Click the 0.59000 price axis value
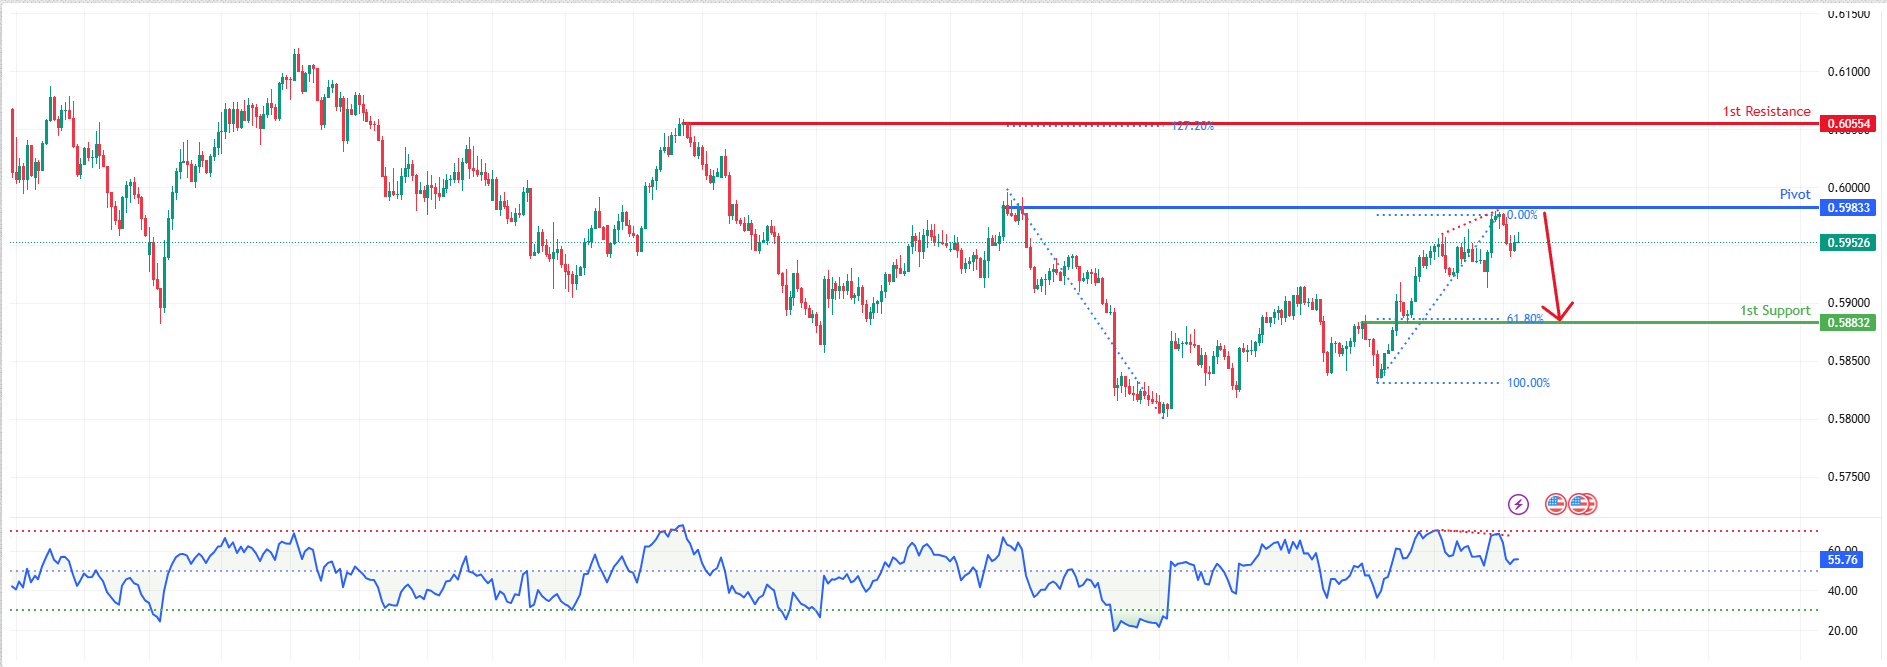 pos(1848,303)
